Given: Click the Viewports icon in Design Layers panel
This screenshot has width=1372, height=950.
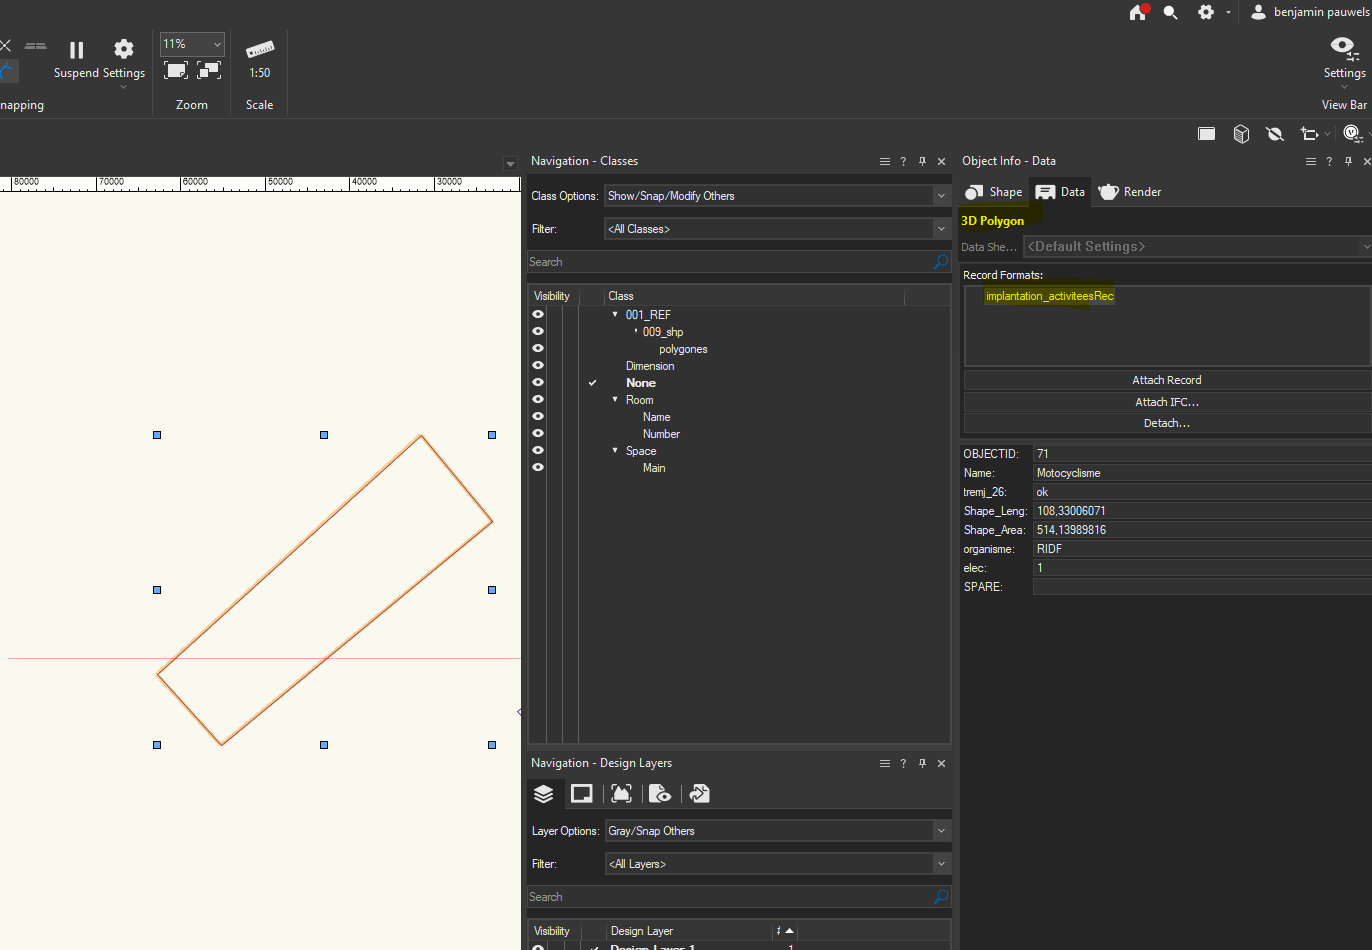Looking at the screenshot, I should (x=621, y=793).
